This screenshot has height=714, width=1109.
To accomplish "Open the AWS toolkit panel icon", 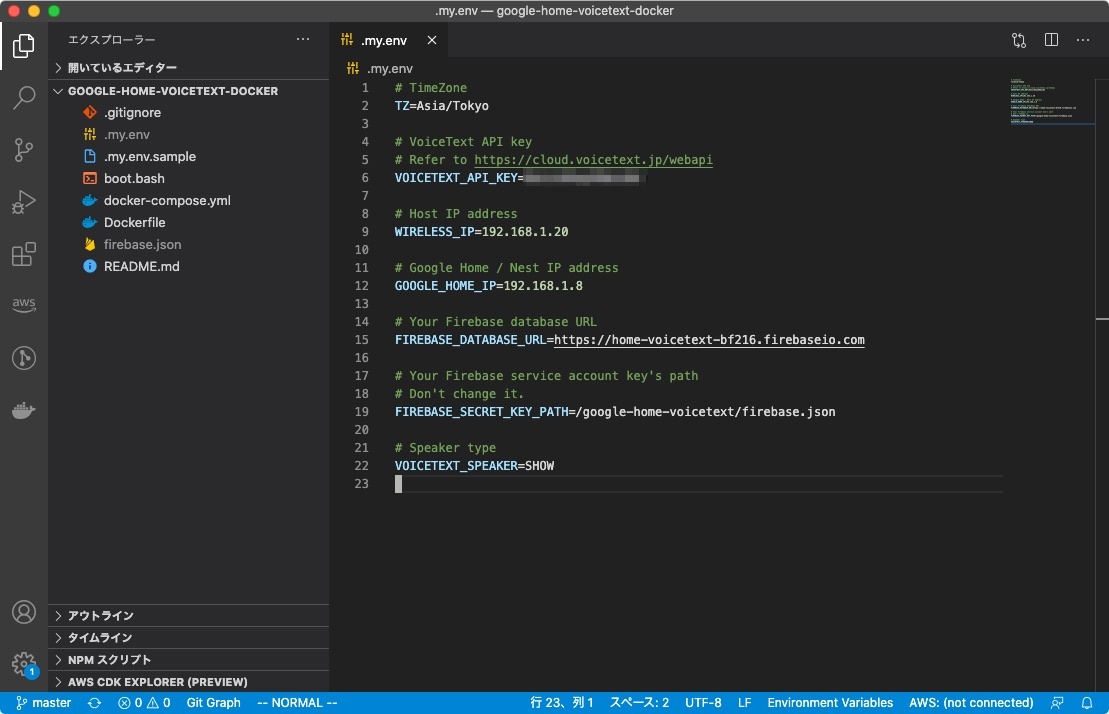I will (24, 305).
